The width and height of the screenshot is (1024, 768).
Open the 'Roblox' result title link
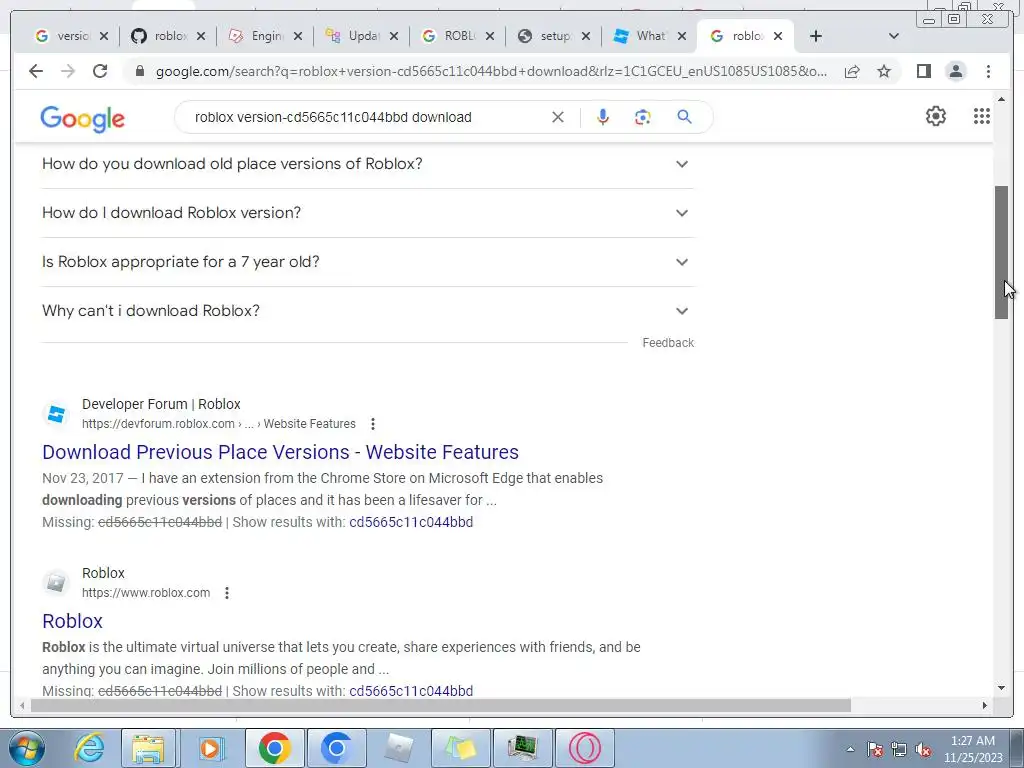72,621
